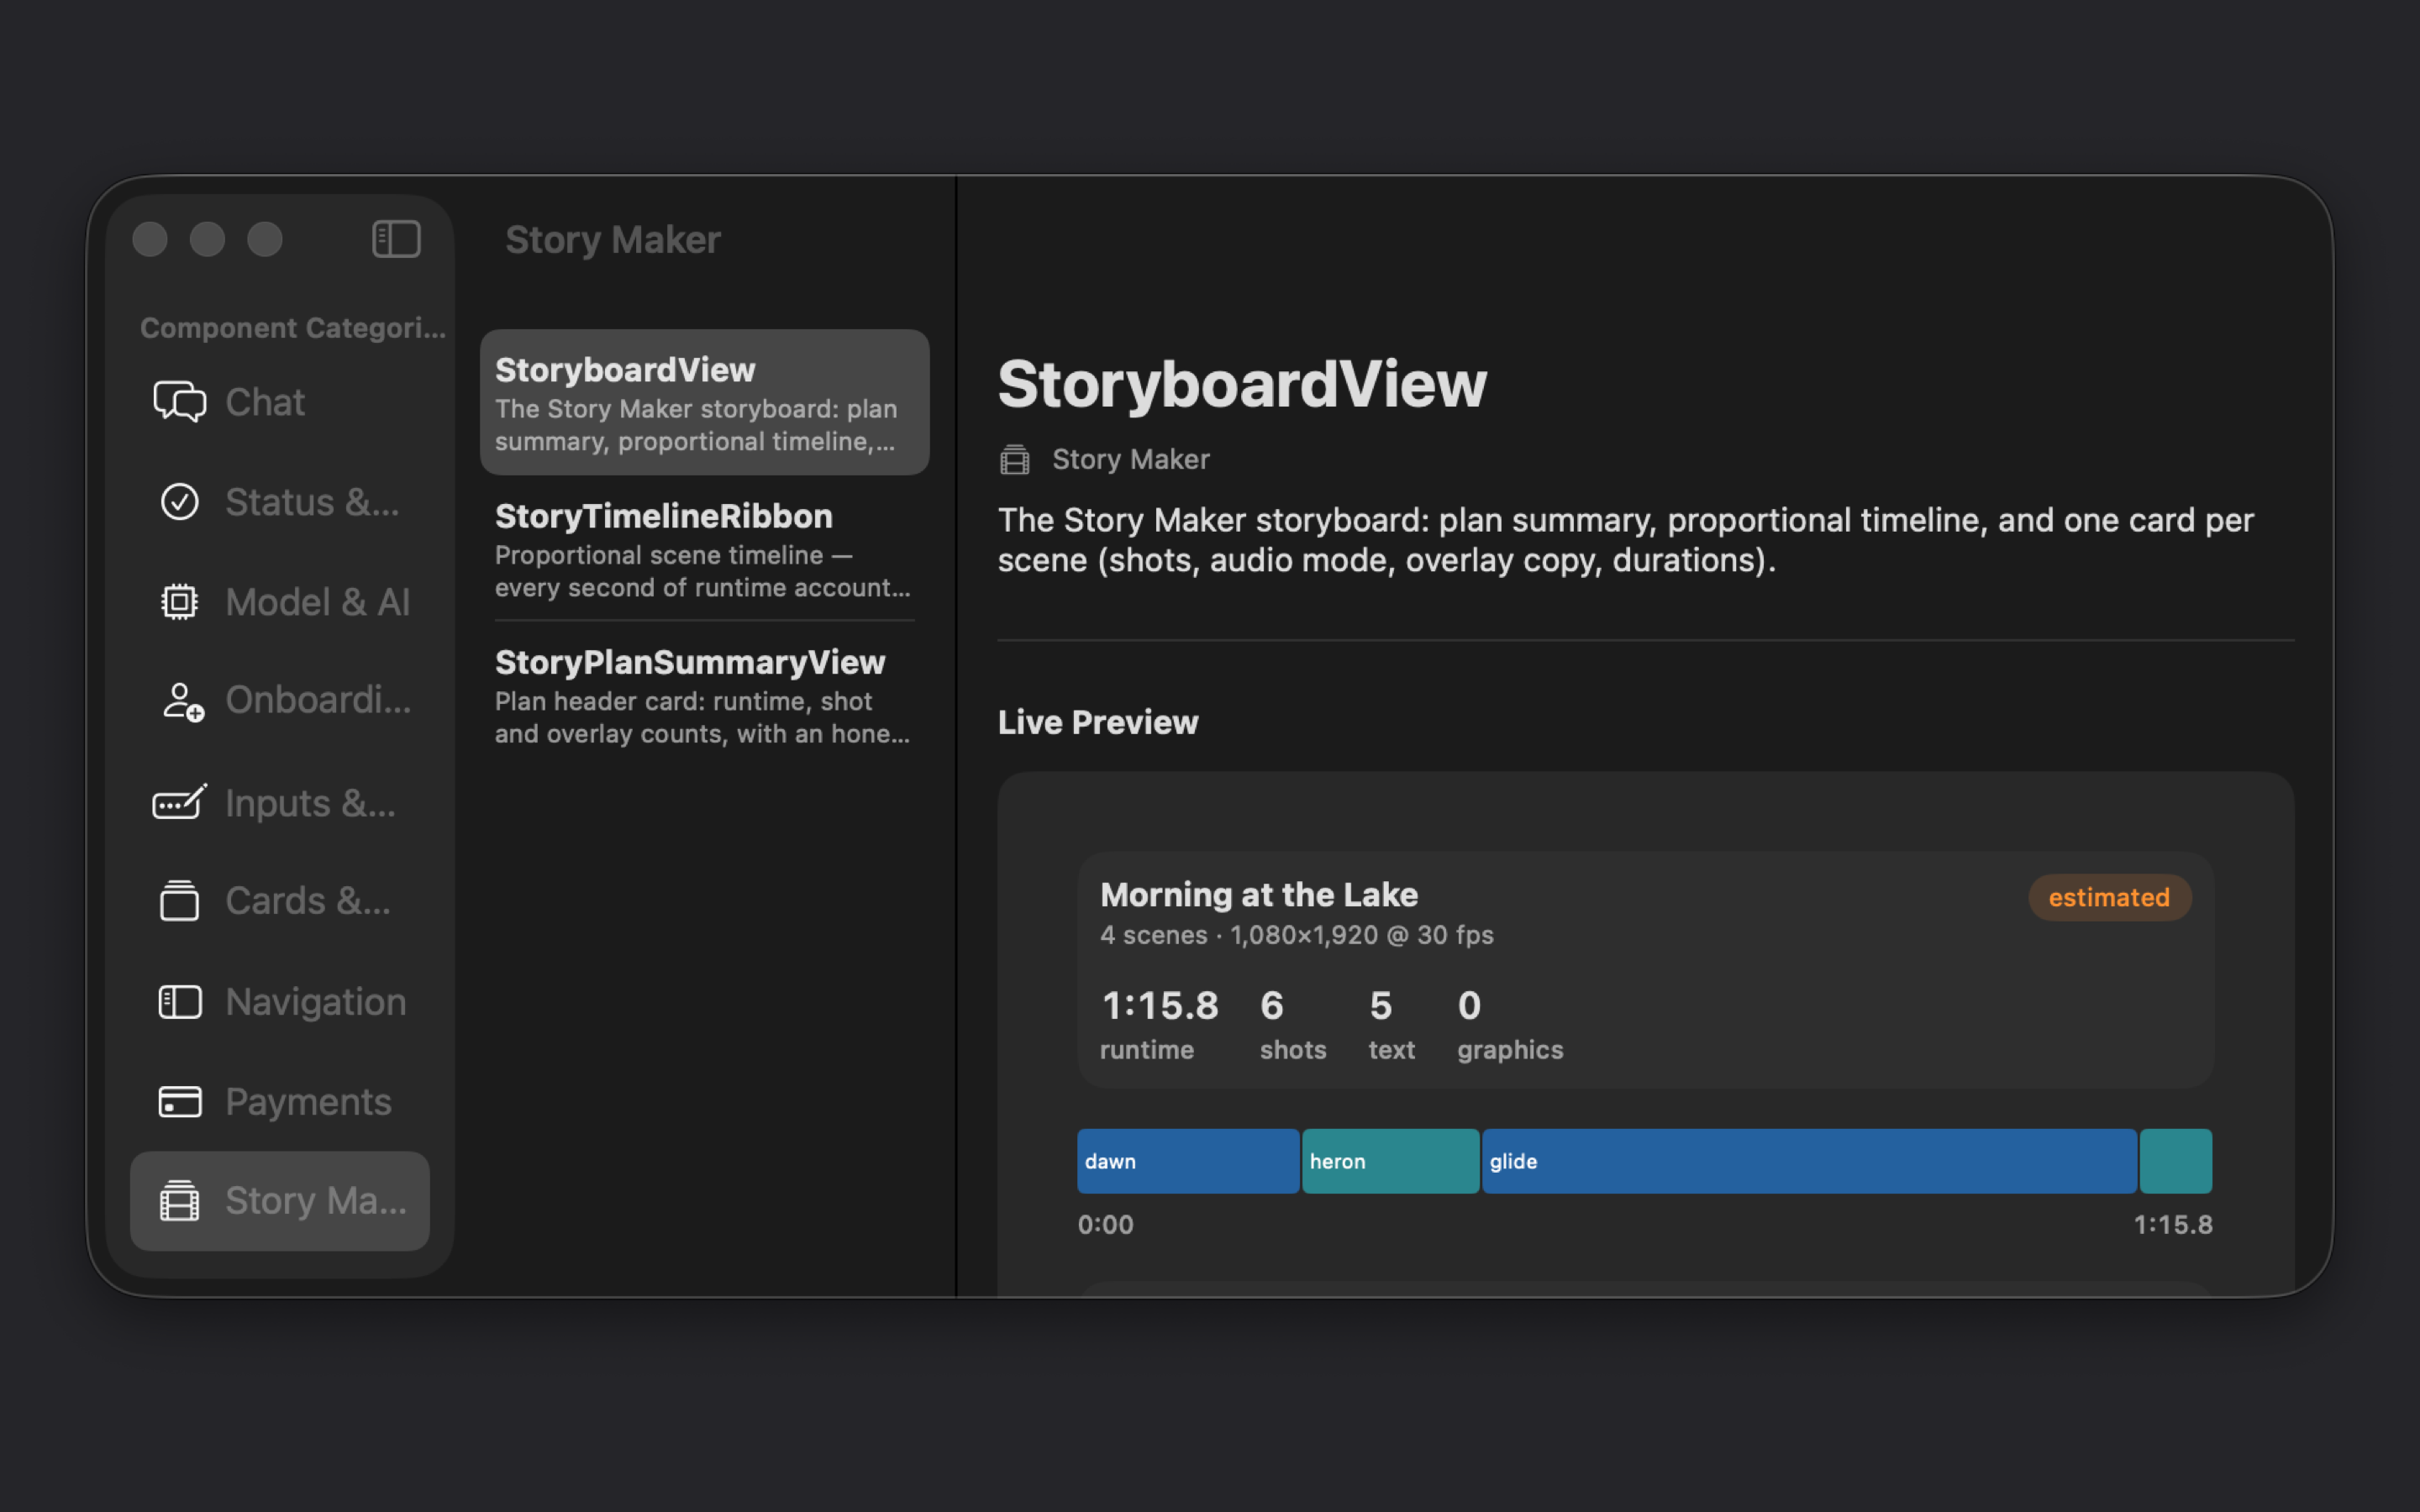Open the Chat category icon
The image size is (2420, 1512).
pyautogui.click(x=180, y=402)
